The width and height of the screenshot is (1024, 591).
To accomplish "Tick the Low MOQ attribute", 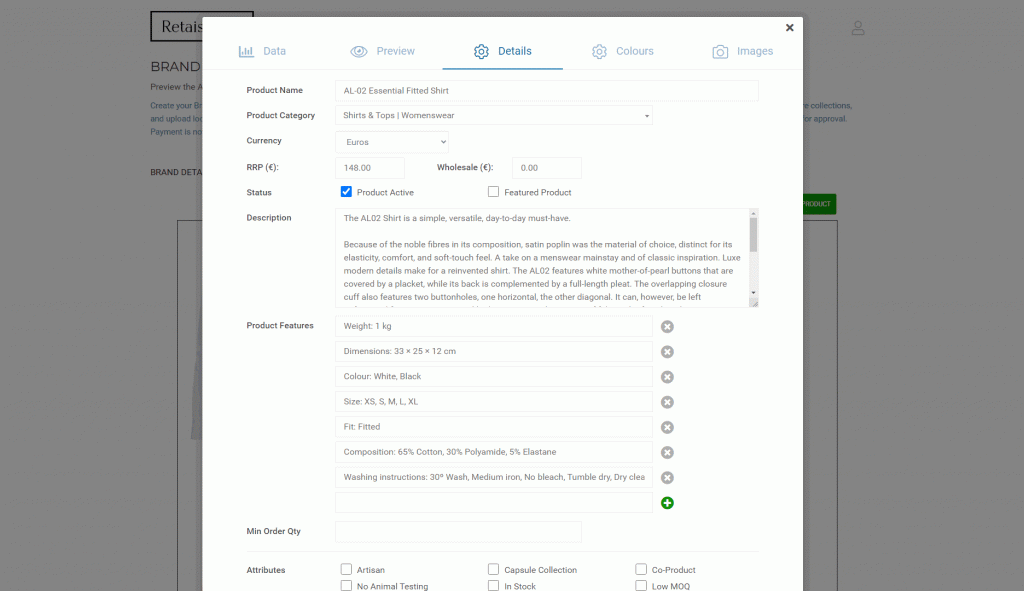I will pyautogui.click(x=641, y=586).
